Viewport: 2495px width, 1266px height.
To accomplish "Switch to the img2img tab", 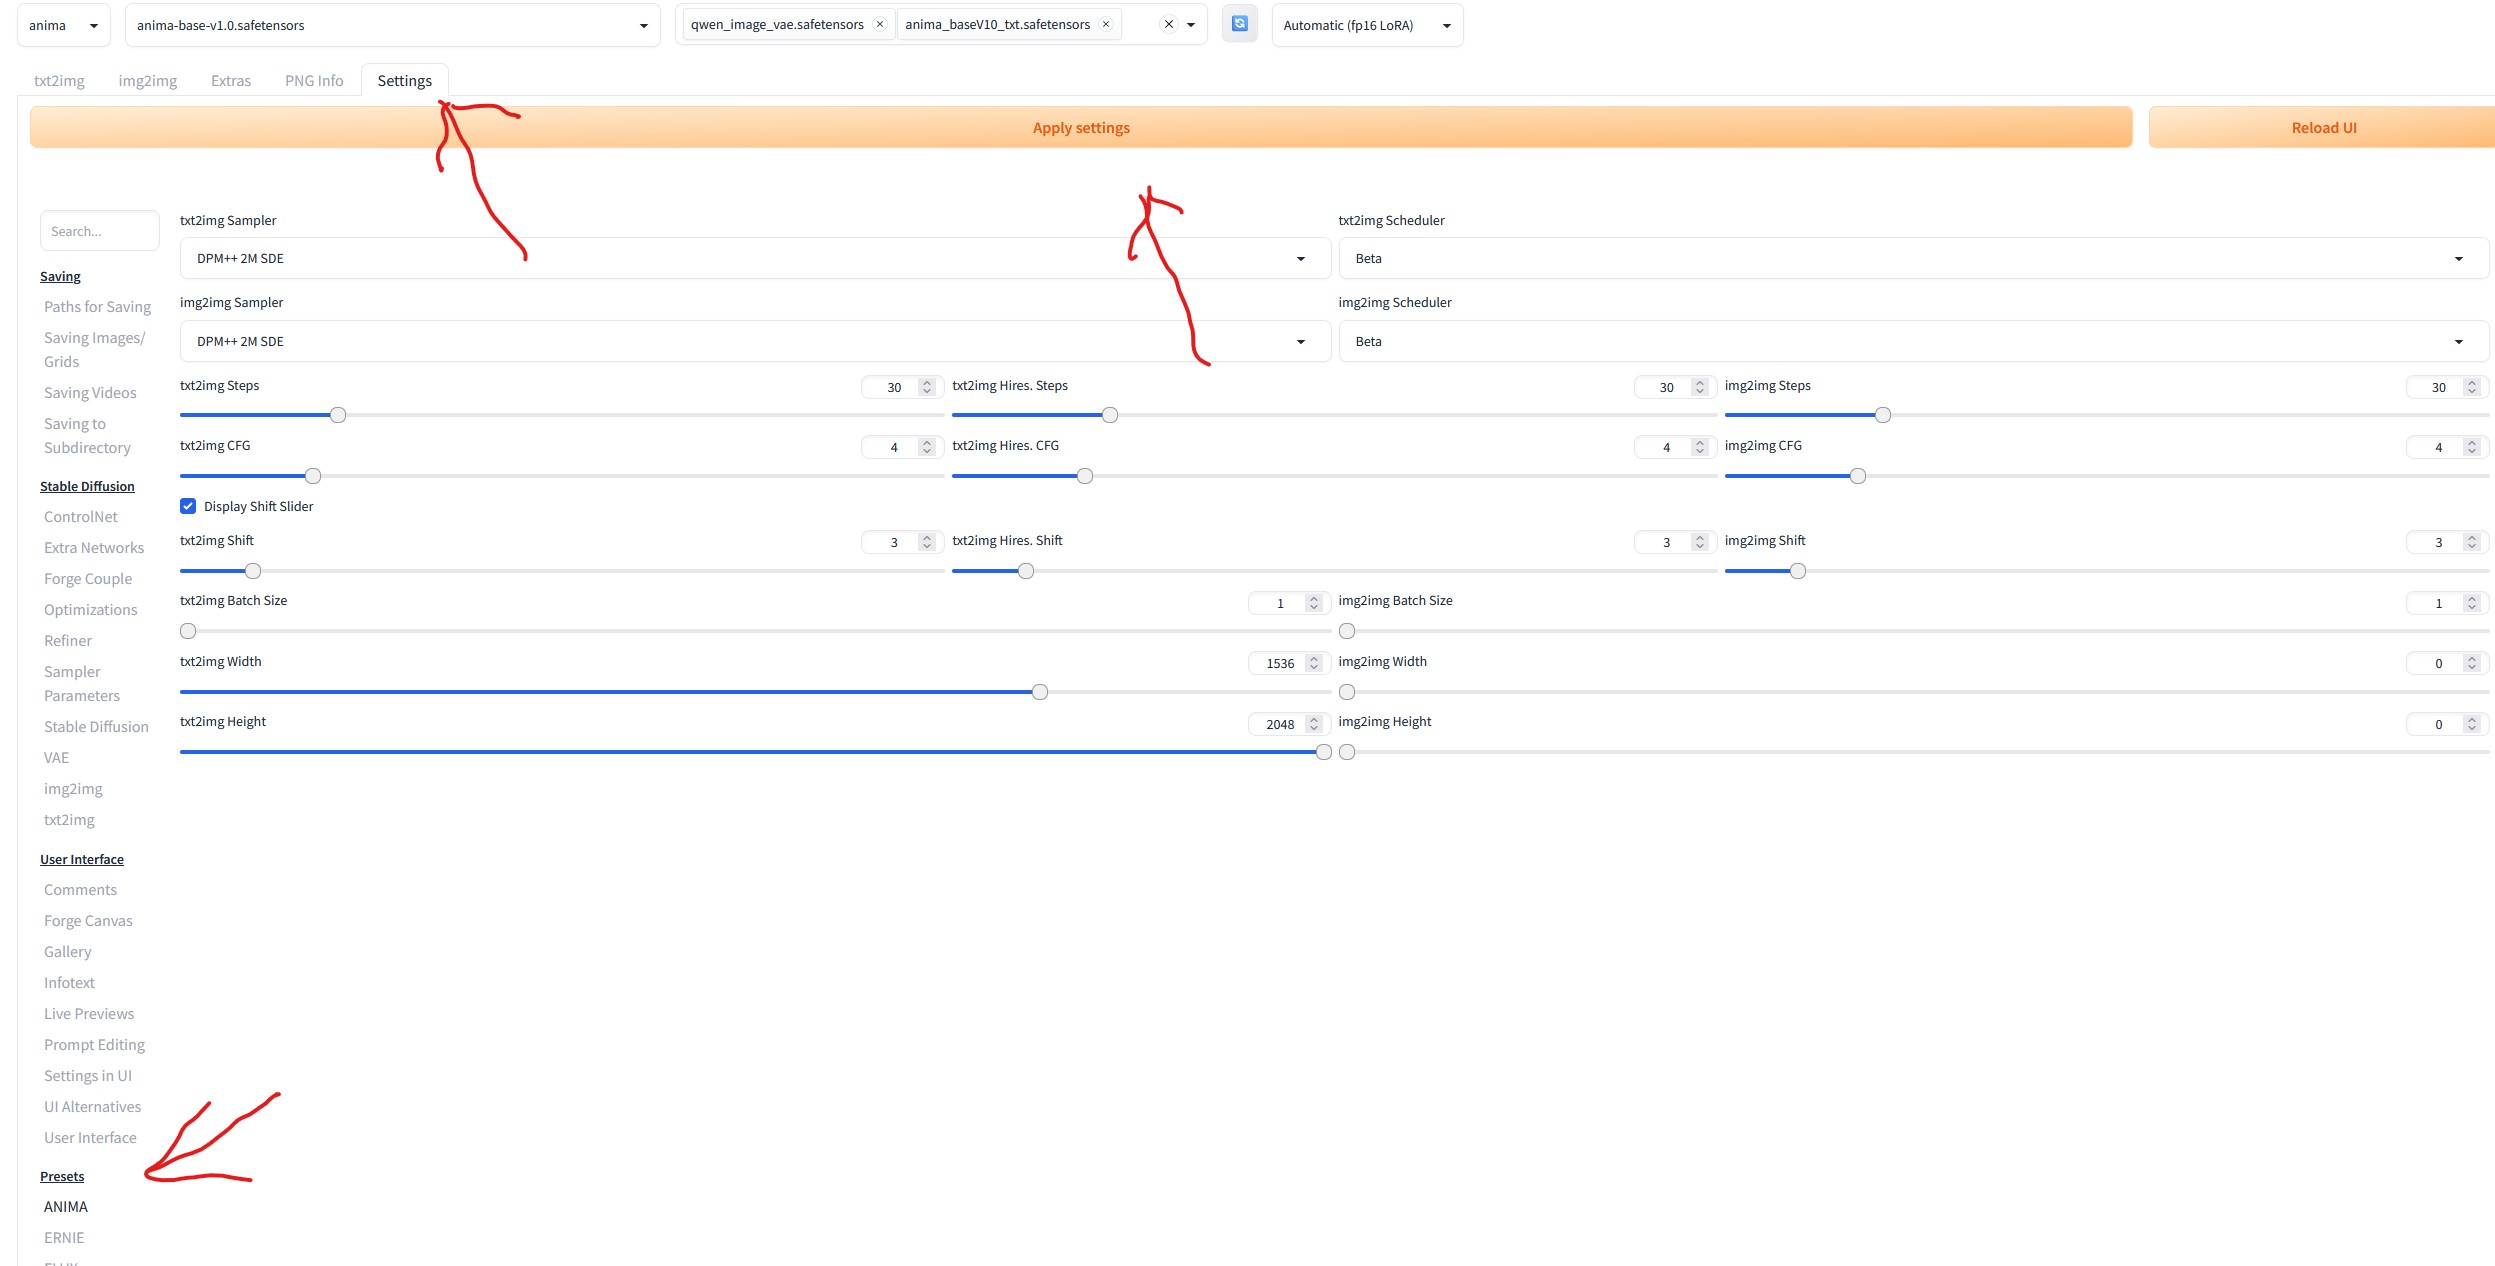I will tap(148, 81).
